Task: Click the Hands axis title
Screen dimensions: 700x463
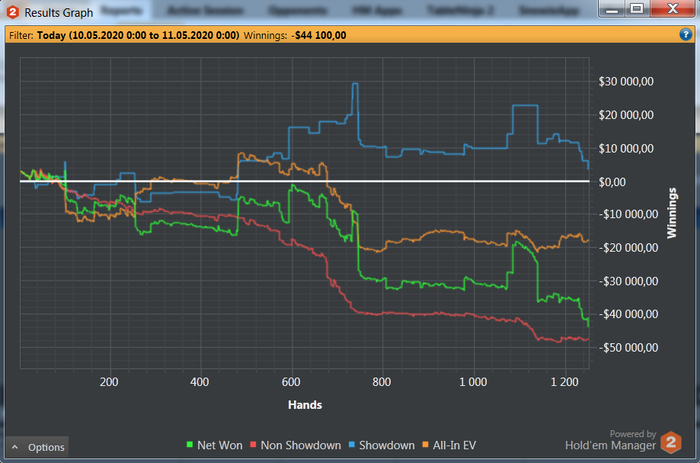Action: [x=305, y=405]
